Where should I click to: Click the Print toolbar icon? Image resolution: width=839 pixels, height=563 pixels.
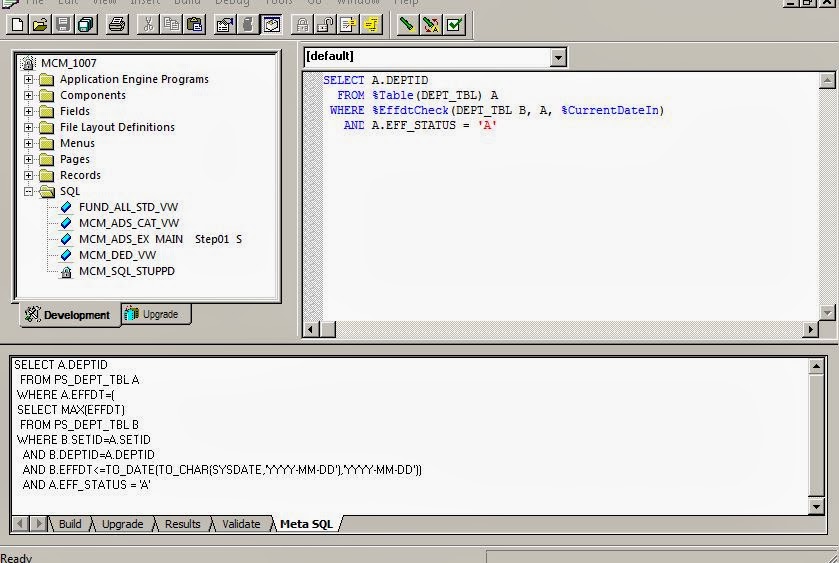click(117, 25)
